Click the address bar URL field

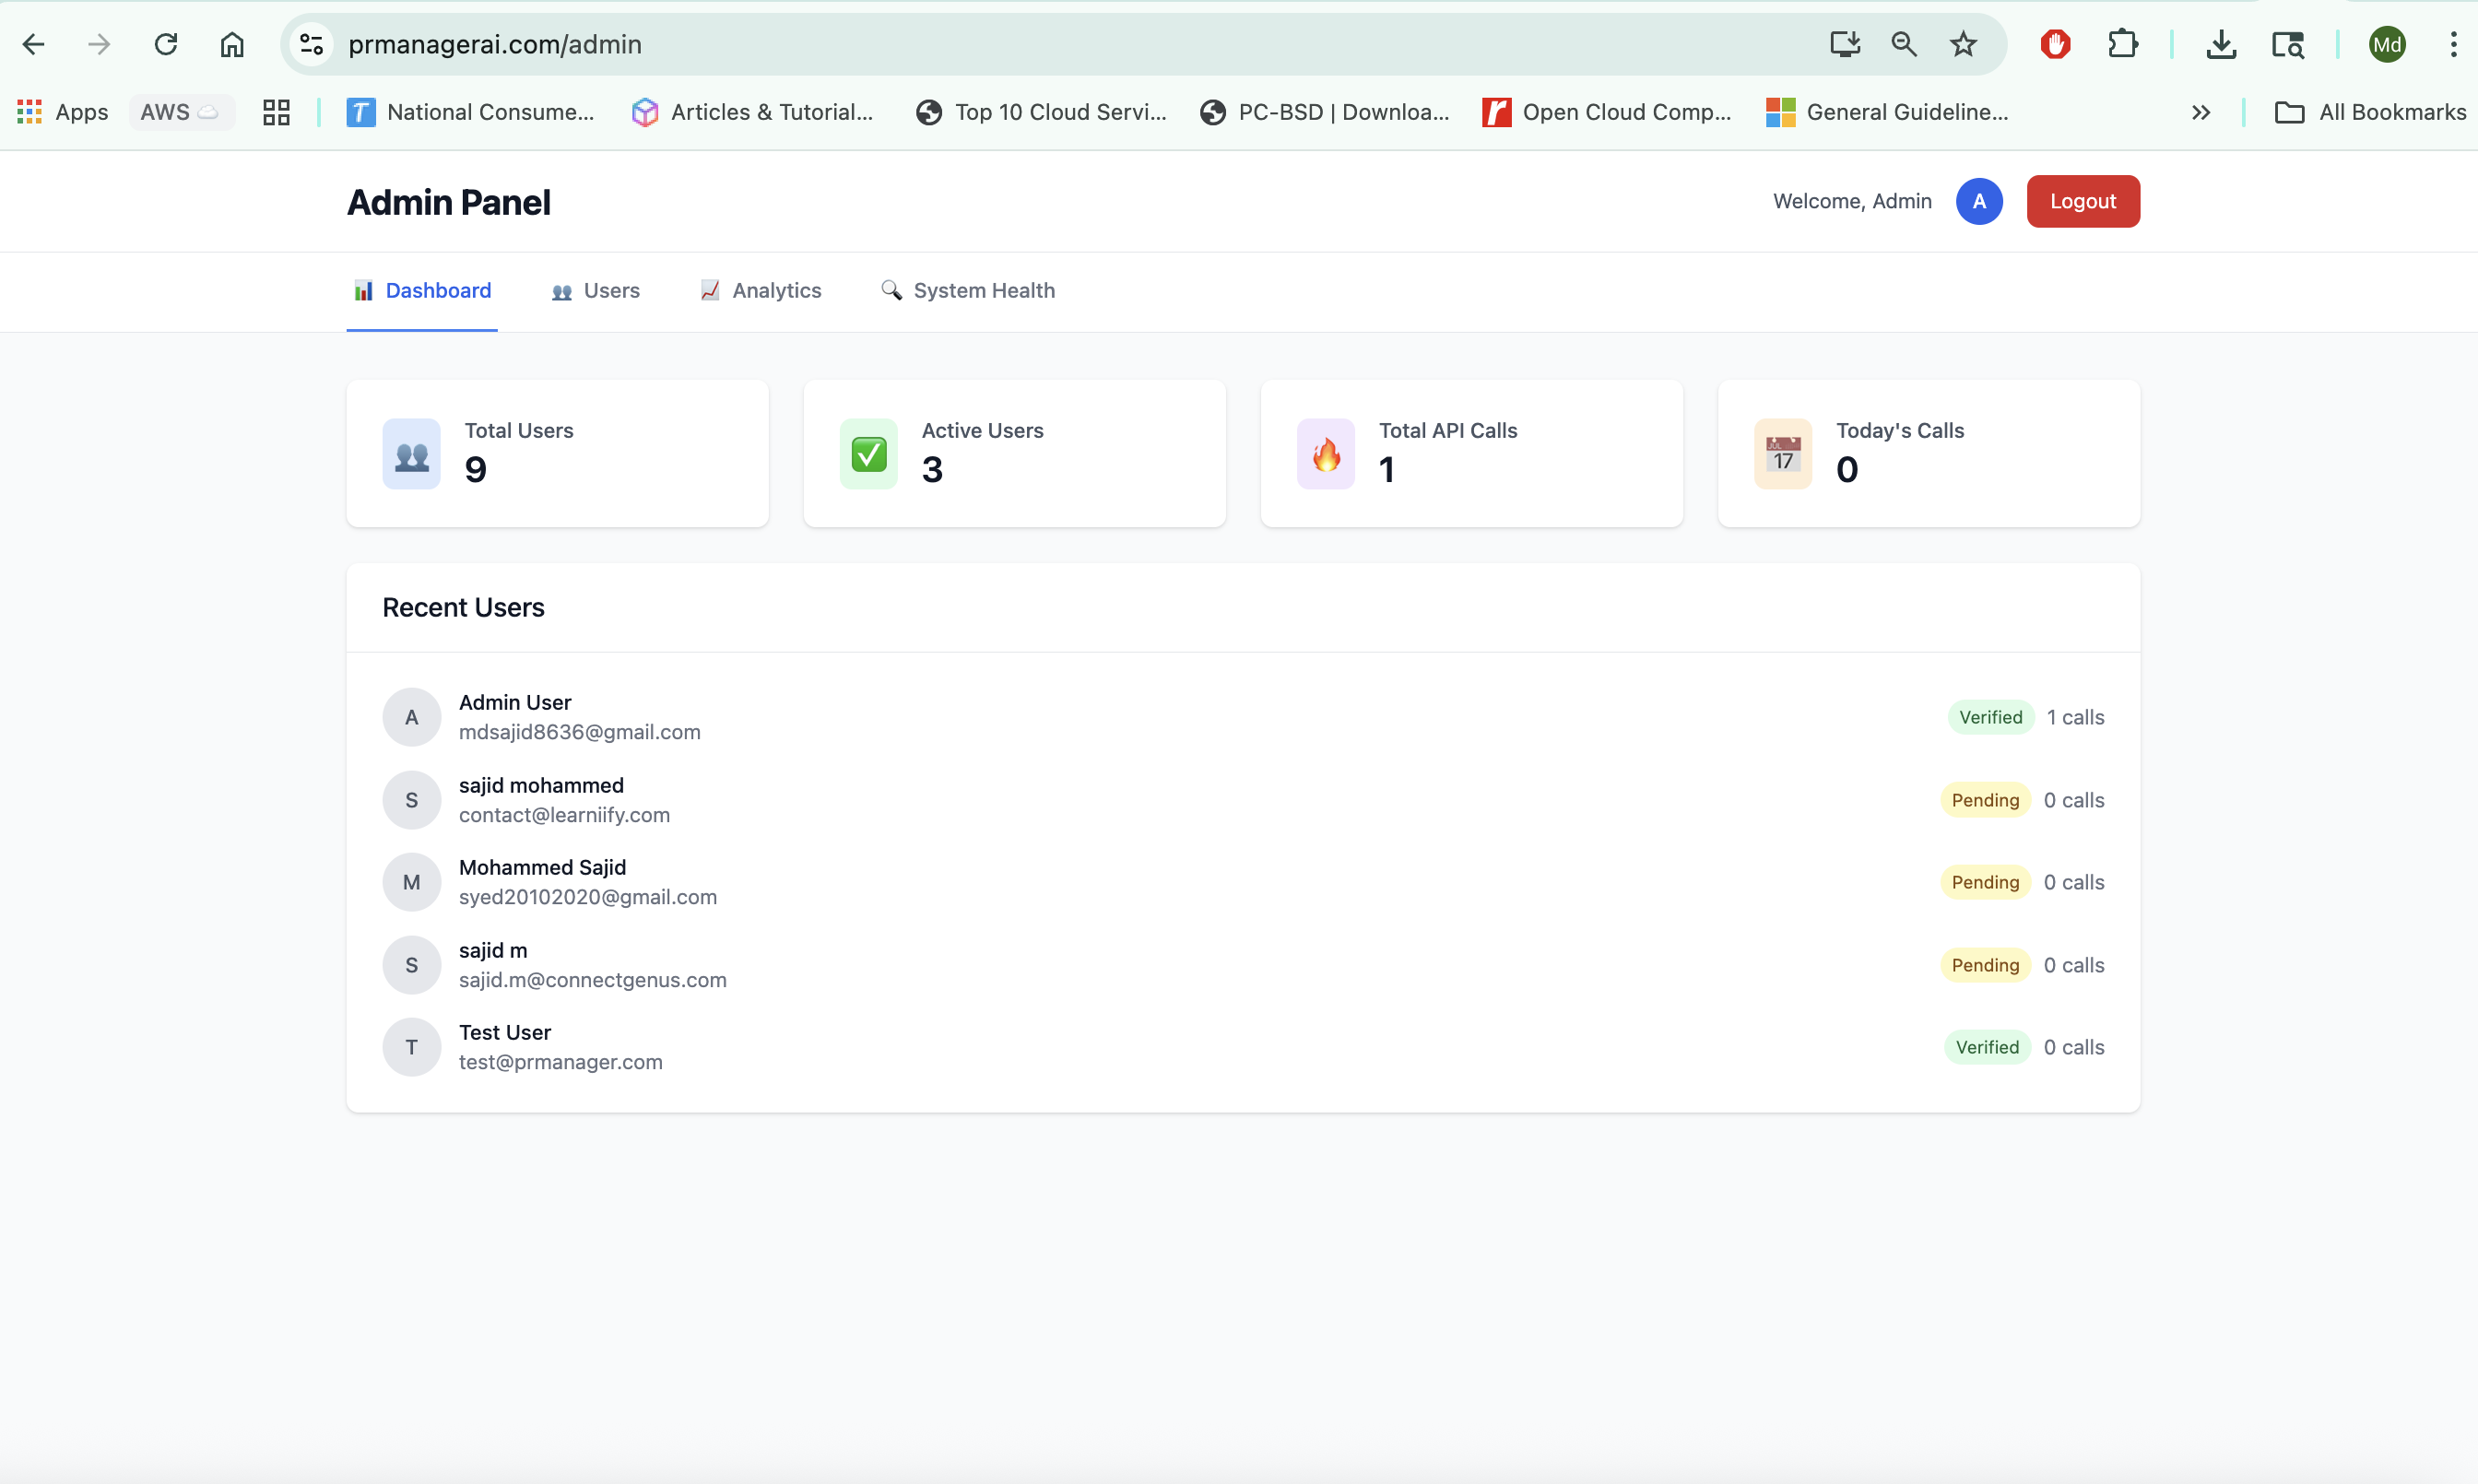[x=1000, y=44]
